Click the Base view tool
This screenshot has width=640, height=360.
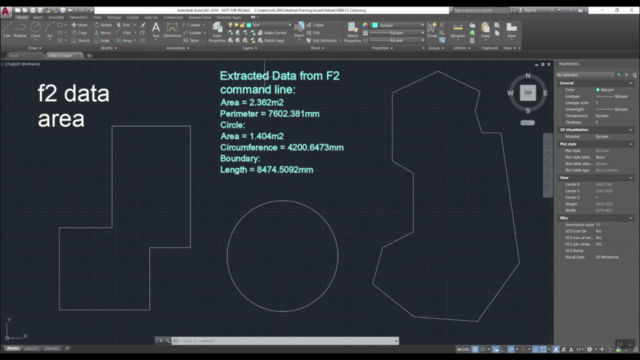pos(511,30)
